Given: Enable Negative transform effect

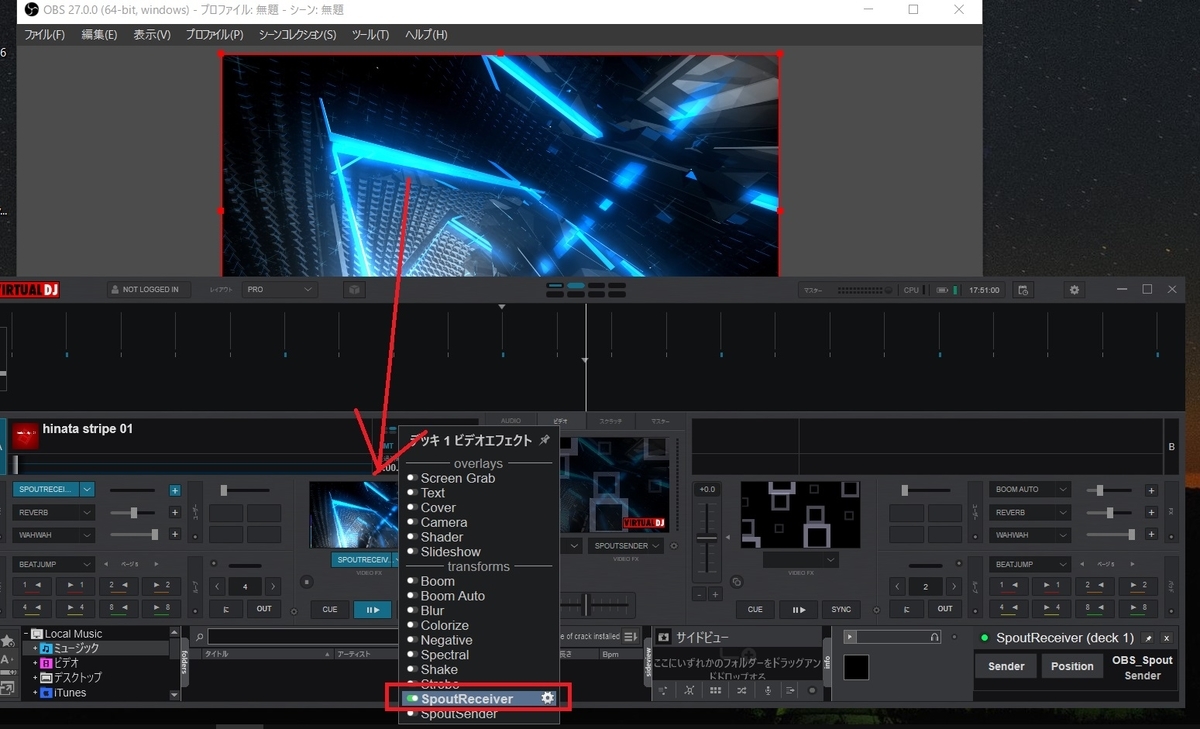Looking at the screenshot, I should pyautogui.click(x=411, y=640).
